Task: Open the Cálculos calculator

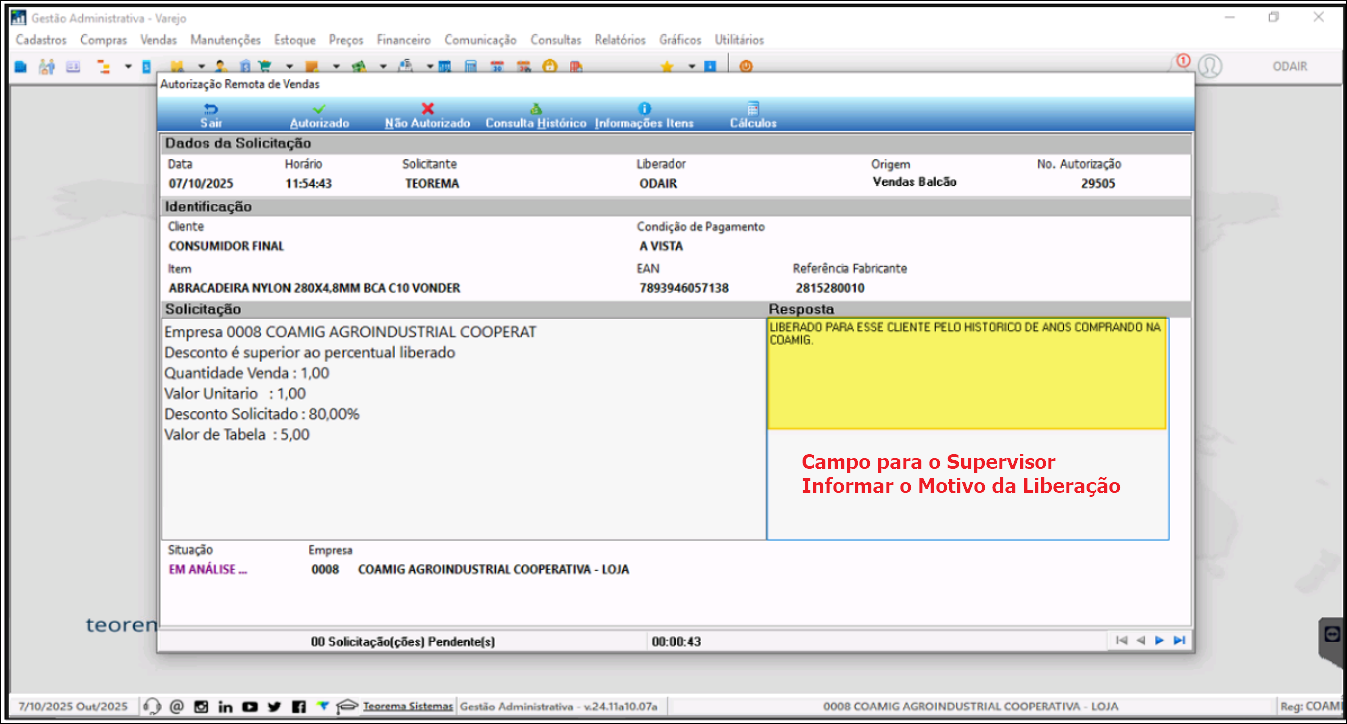Action: (x=753, y=115)
